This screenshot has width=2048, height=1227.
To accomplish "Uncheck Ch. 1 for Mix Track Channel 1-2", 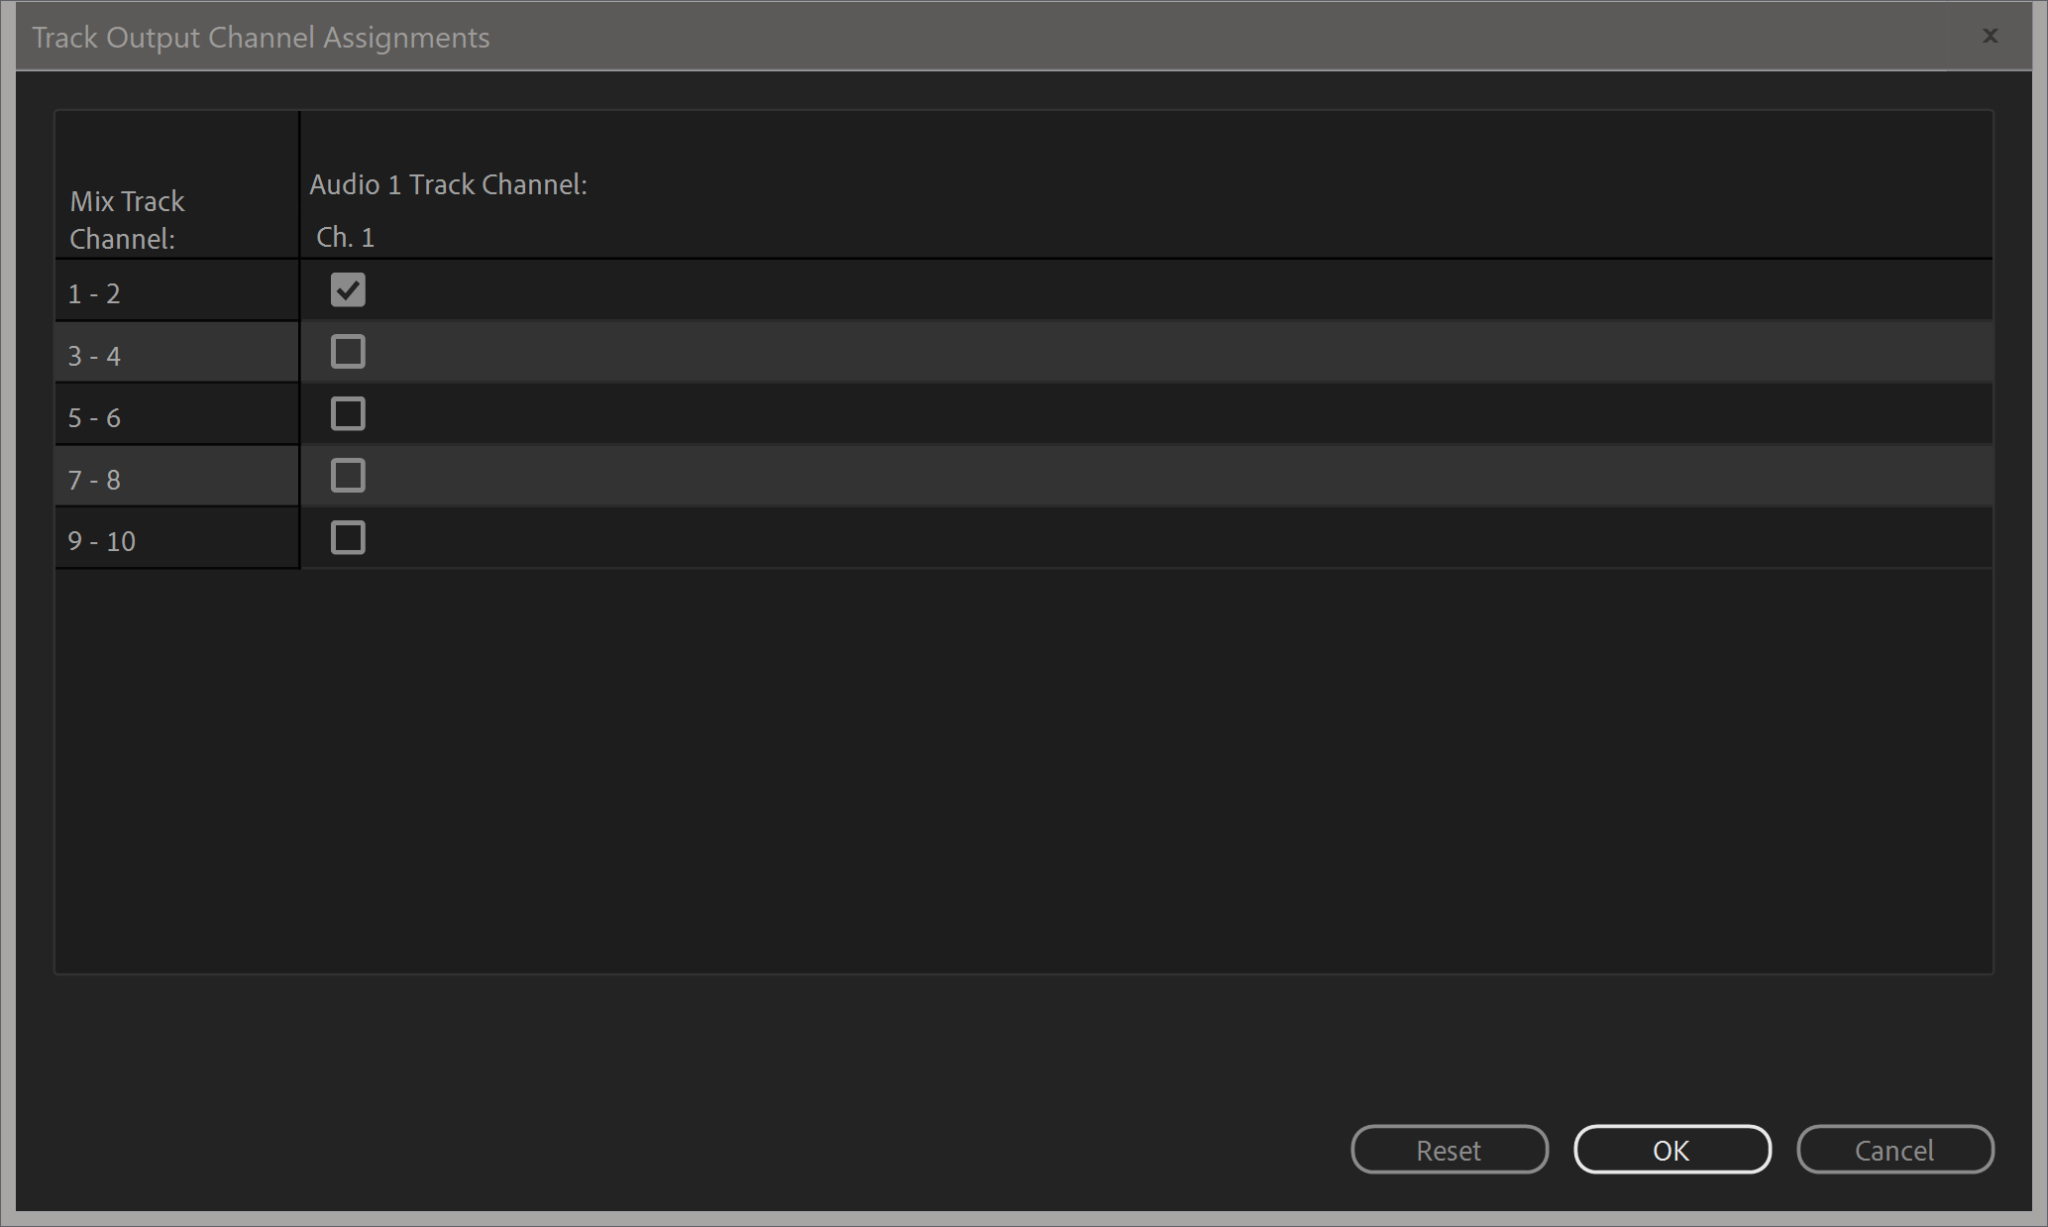I will pyautogui.click(x=347, y=290).
